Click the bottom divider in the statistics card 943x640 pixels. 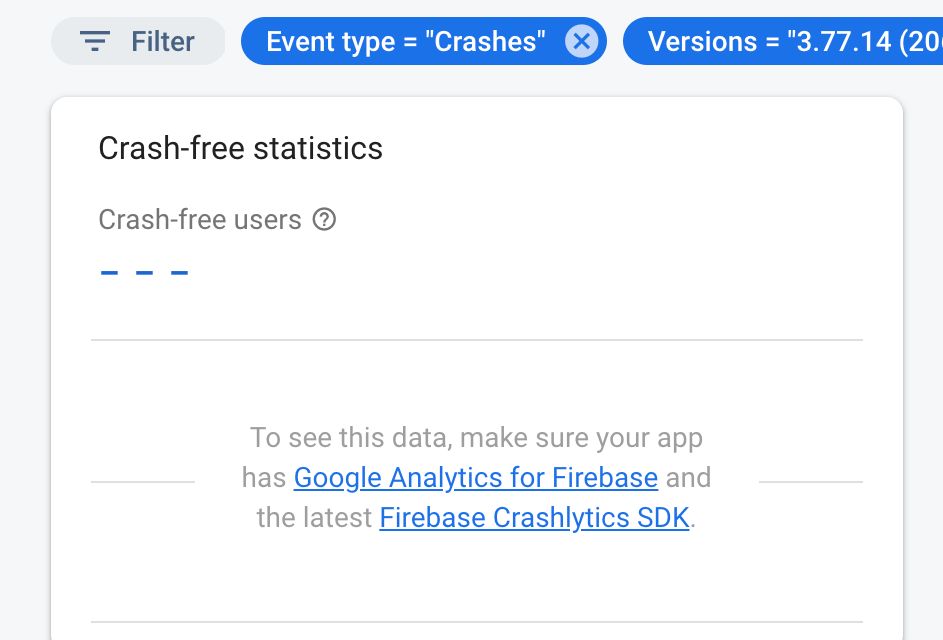pyautogui.click(x=476, y=622)
